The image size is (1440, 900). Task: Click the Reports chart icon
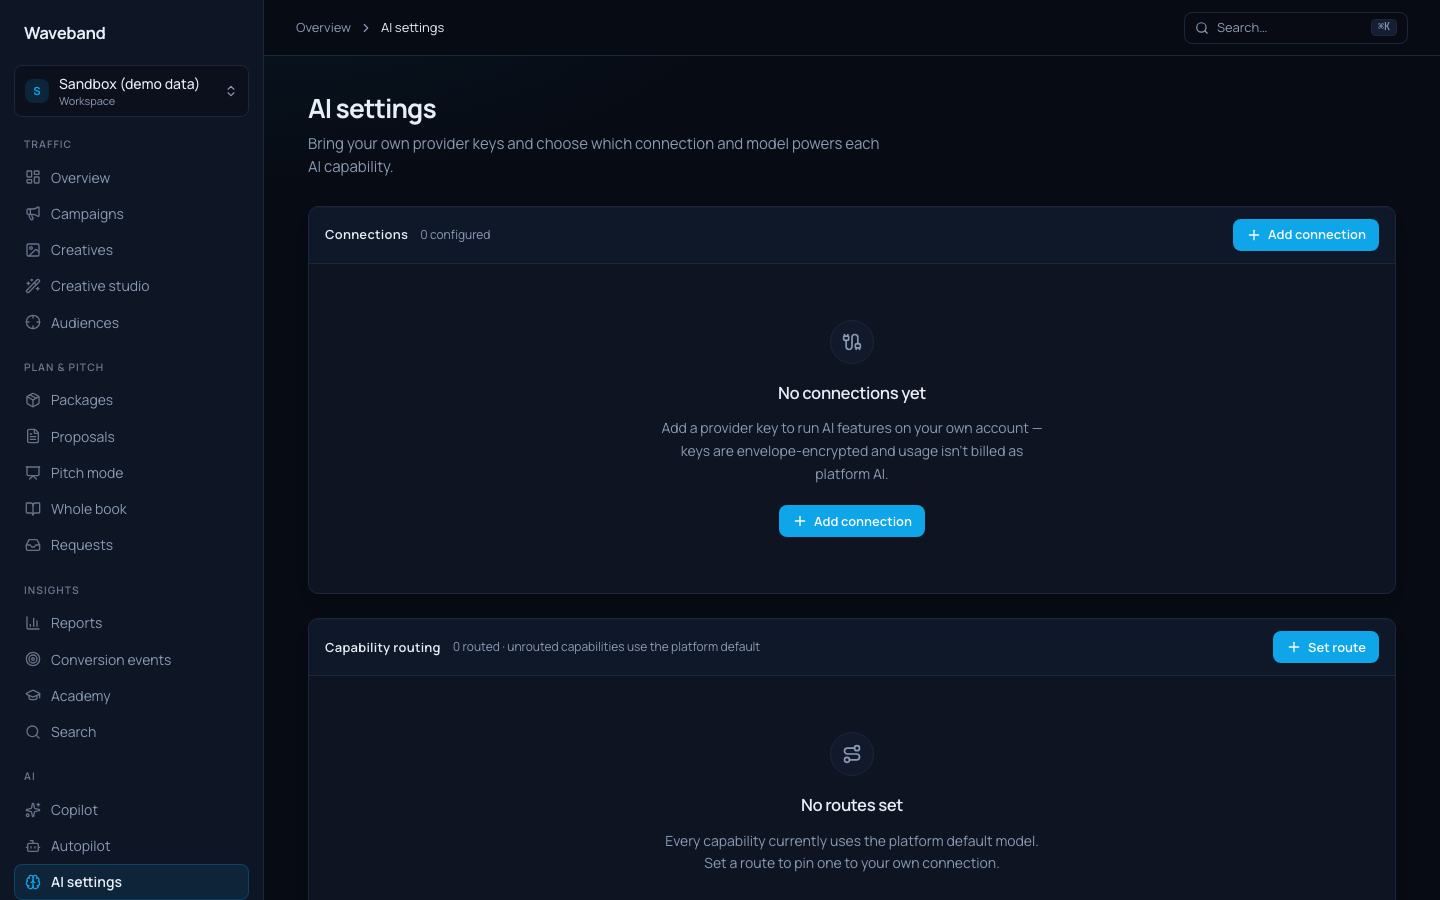click(x=33, y=623)
